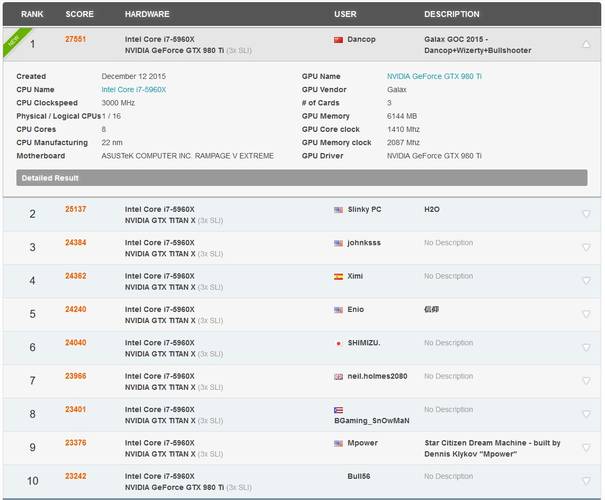Click the US flag beside Mpower
Screen dimensions: 605x500
coord(338,443)
